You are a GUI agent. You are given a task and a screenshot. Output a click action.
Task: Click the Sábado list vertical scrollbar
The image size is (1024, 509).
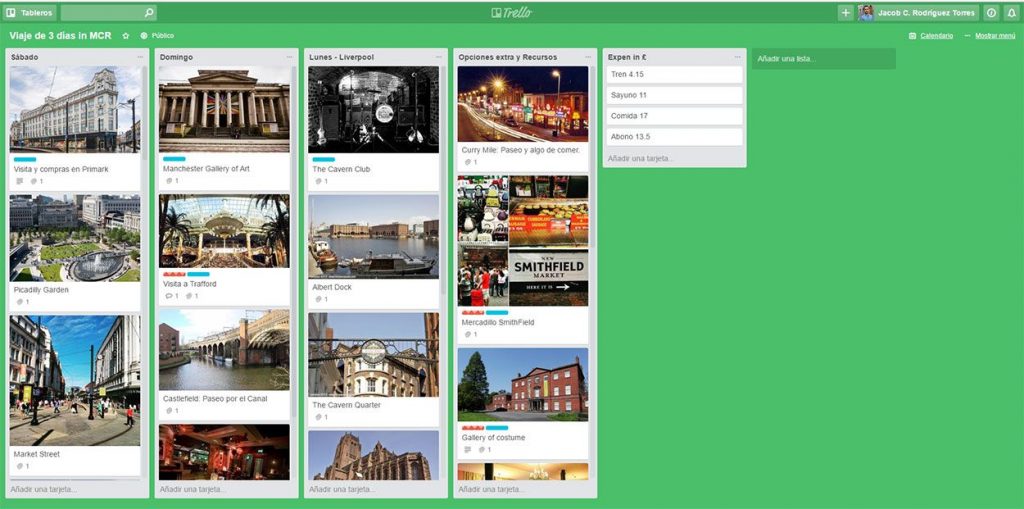[144, 112]
